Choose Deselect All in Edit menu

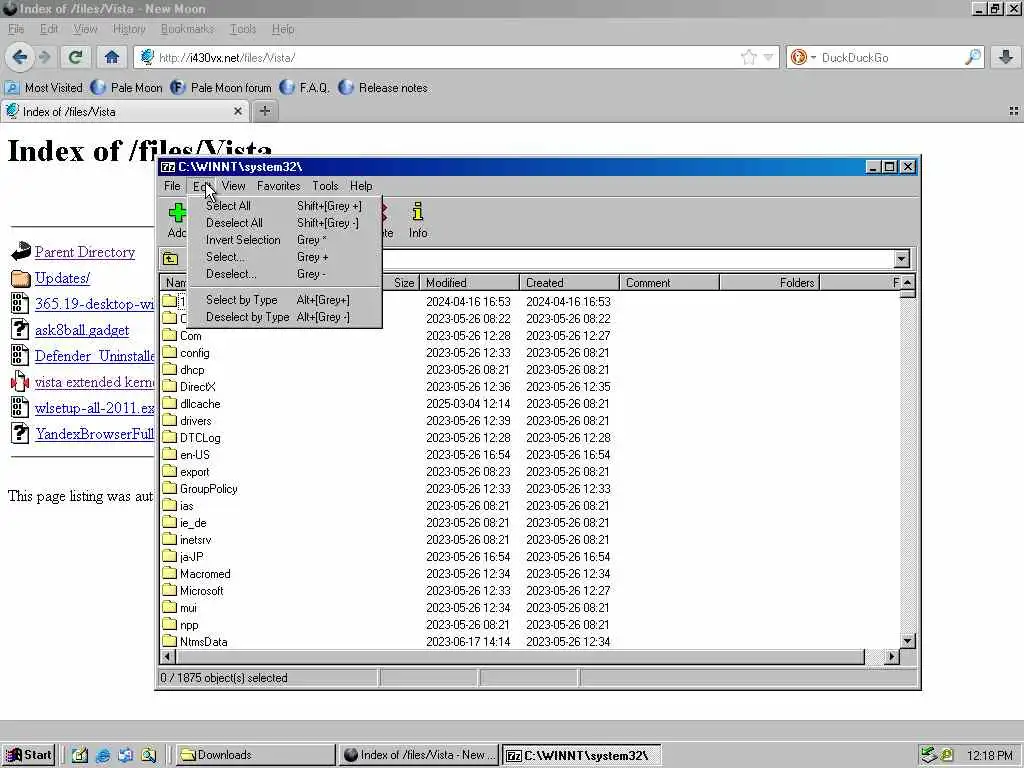point(284,223)
